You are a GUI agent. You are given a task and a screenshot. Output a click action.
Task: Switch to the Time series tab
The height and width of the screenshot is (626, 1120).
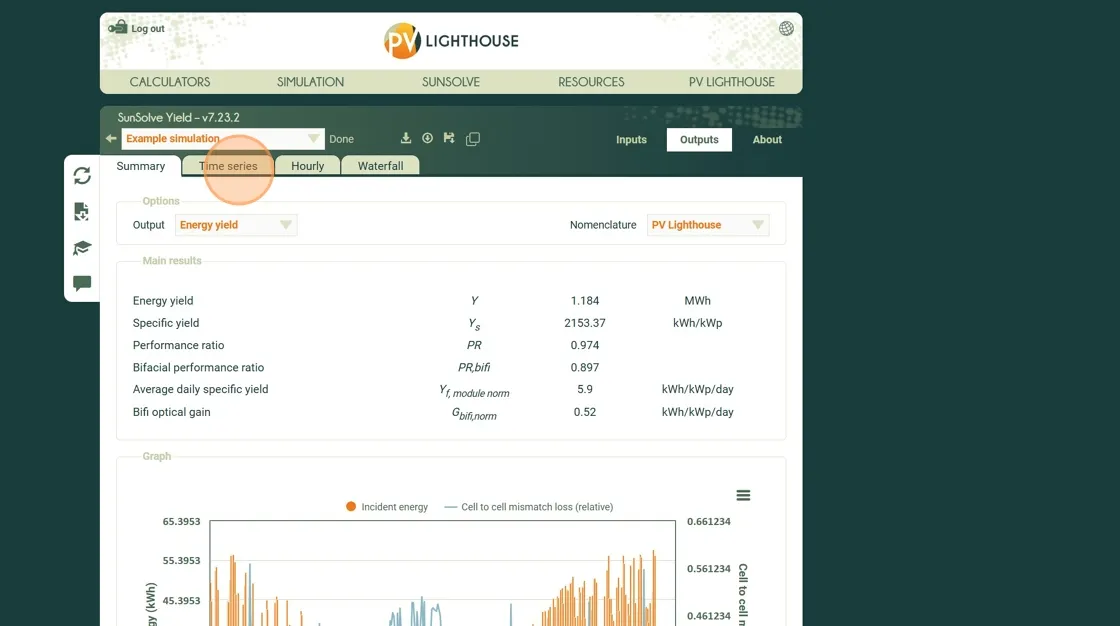tap(228, 166)
